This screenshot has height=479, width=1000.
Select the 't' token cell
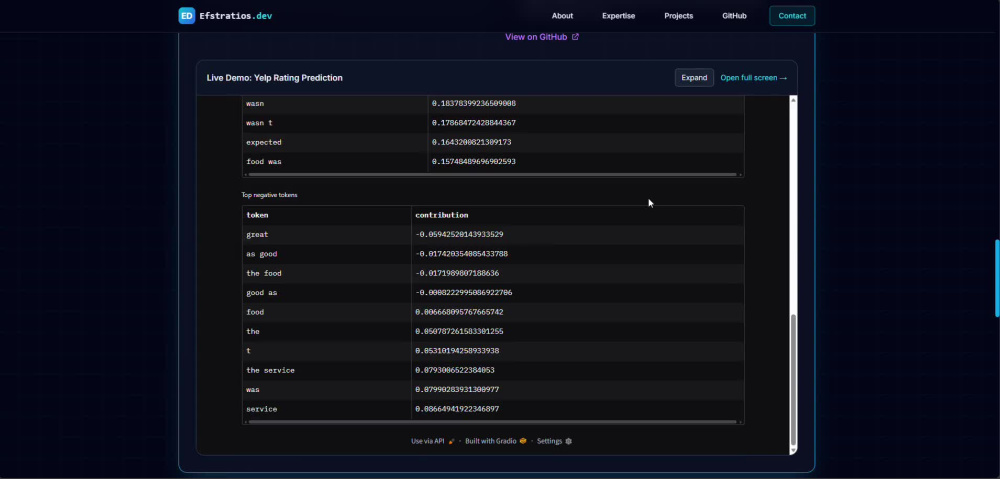click(x=327, y=351)
